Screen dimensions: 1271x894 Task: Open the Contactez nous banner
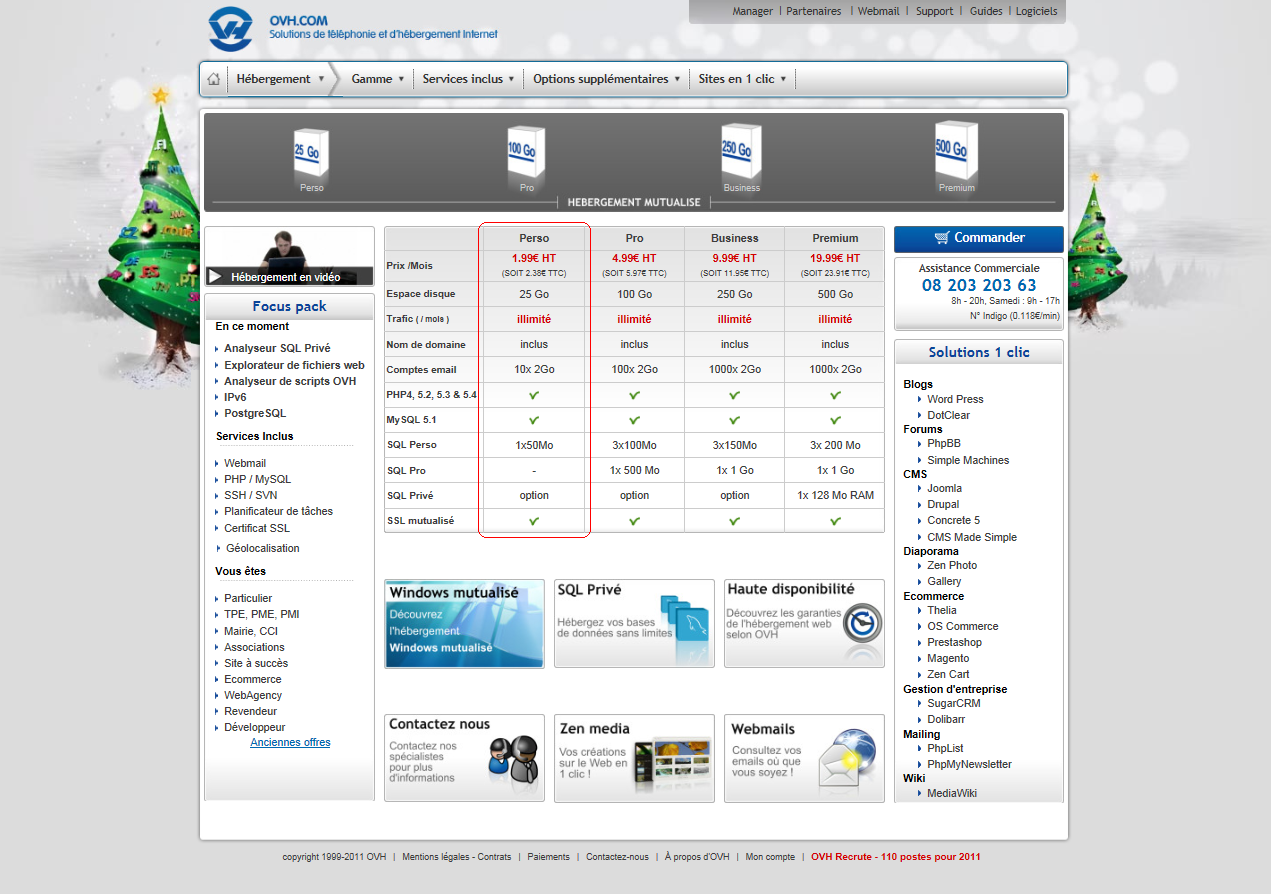[x=464, y=758]
